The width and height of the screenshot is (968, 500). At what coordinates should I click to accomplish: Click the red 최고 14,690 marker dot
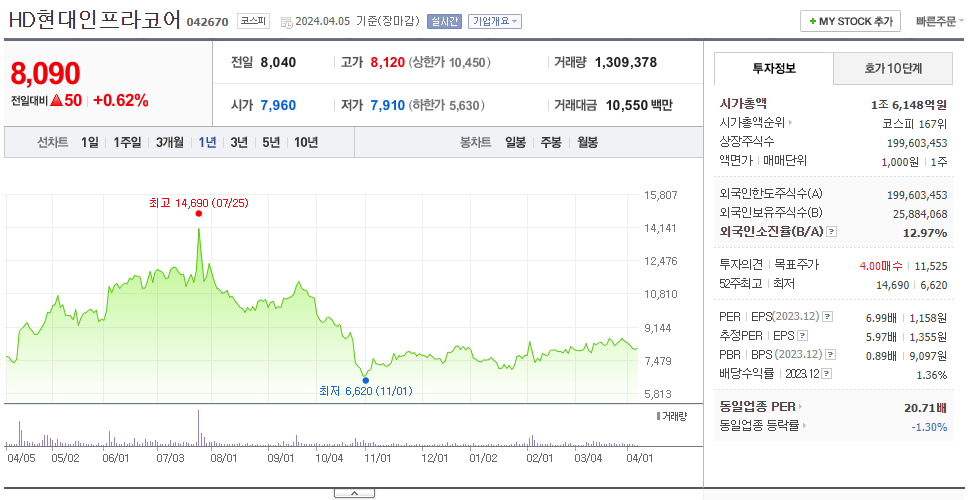(199, 214)
